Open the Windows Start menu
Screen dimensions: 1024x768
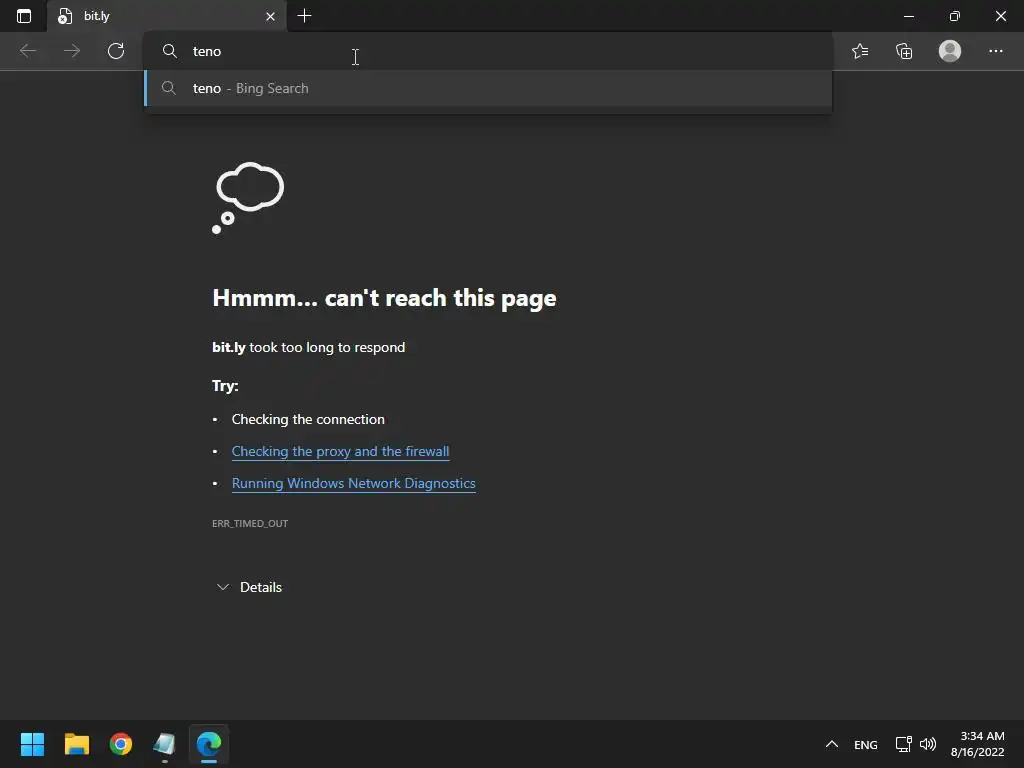(x=32, y=744)
